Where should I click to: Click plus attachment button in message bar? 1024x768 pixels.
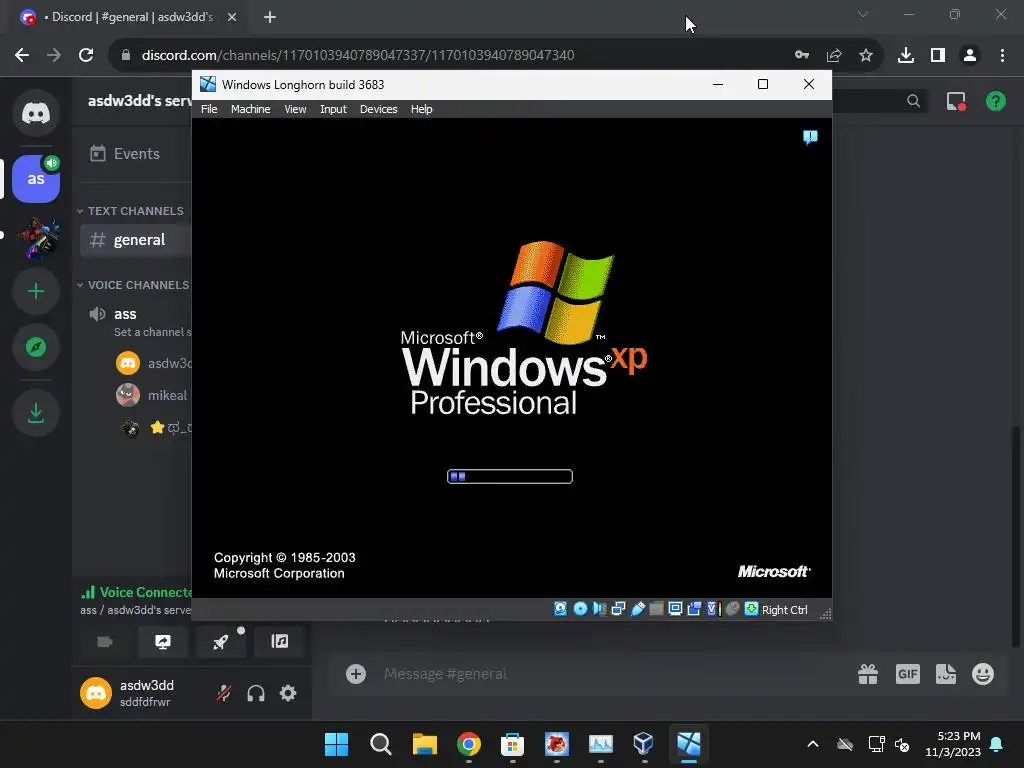(x=356, y=674)
